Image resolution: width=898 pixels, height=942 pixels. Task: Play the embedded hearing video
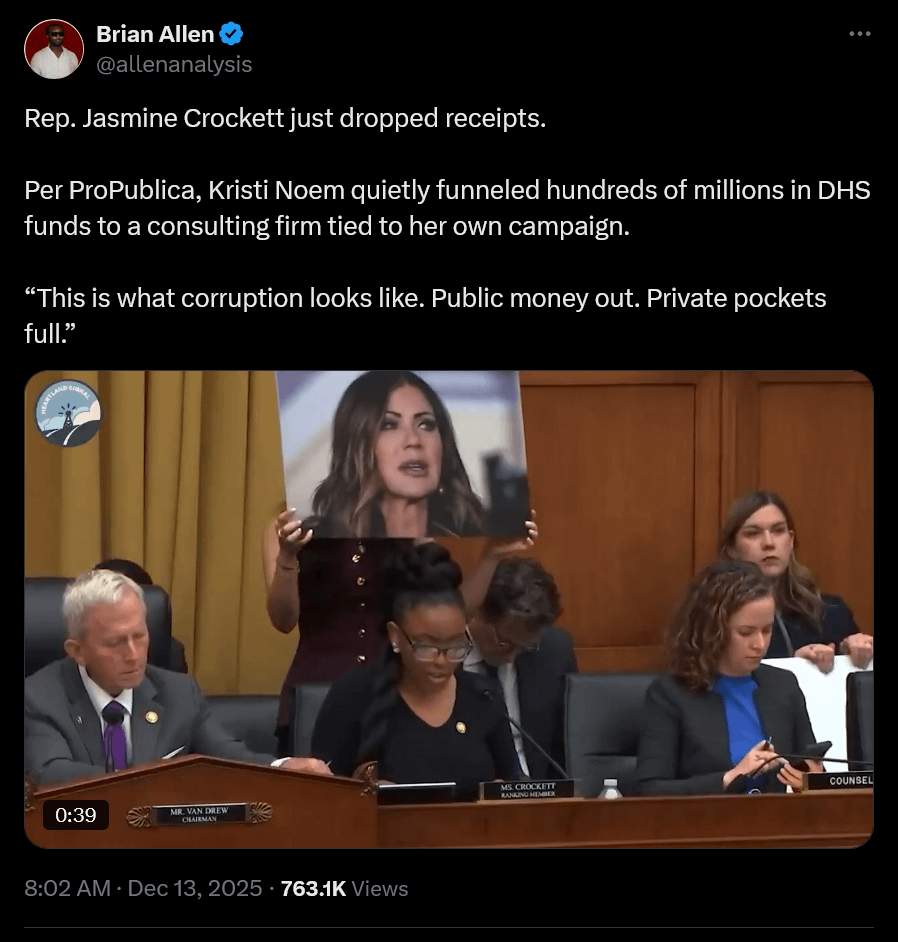point(449,609)
